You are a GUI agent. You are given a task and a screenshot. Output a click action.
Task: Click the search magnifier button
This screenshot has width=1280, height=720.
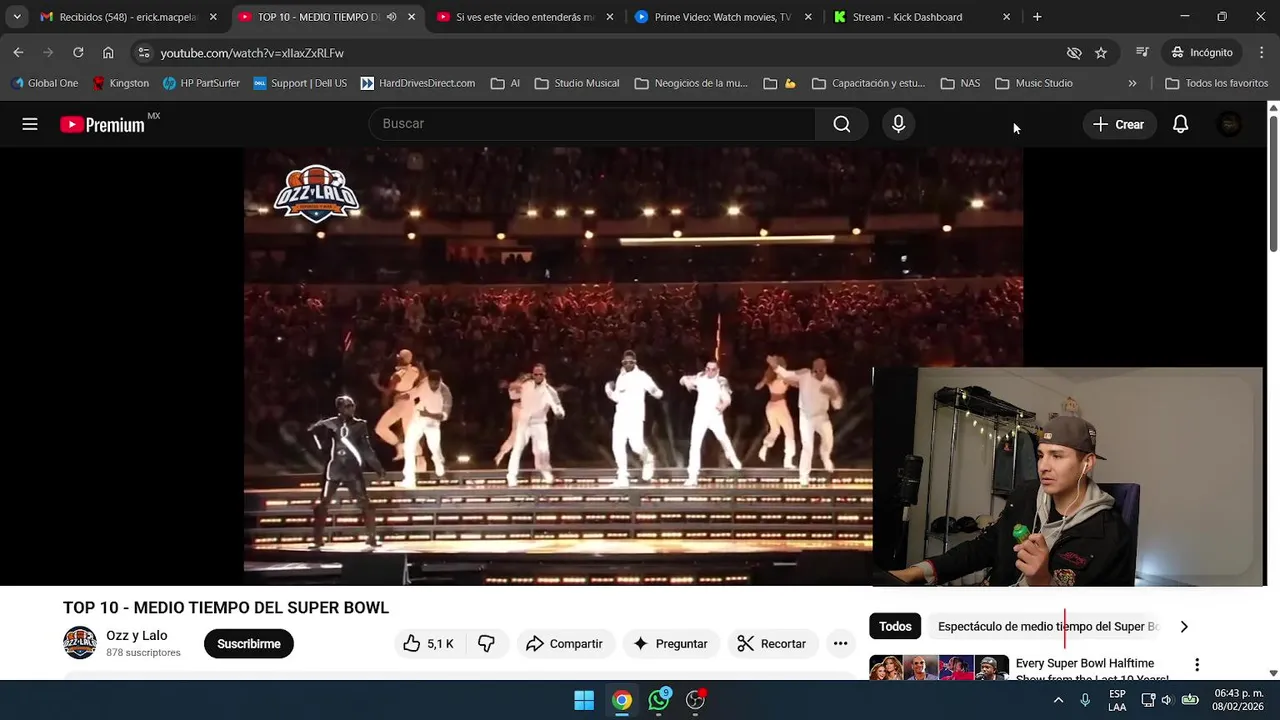(x=842, y=124)
